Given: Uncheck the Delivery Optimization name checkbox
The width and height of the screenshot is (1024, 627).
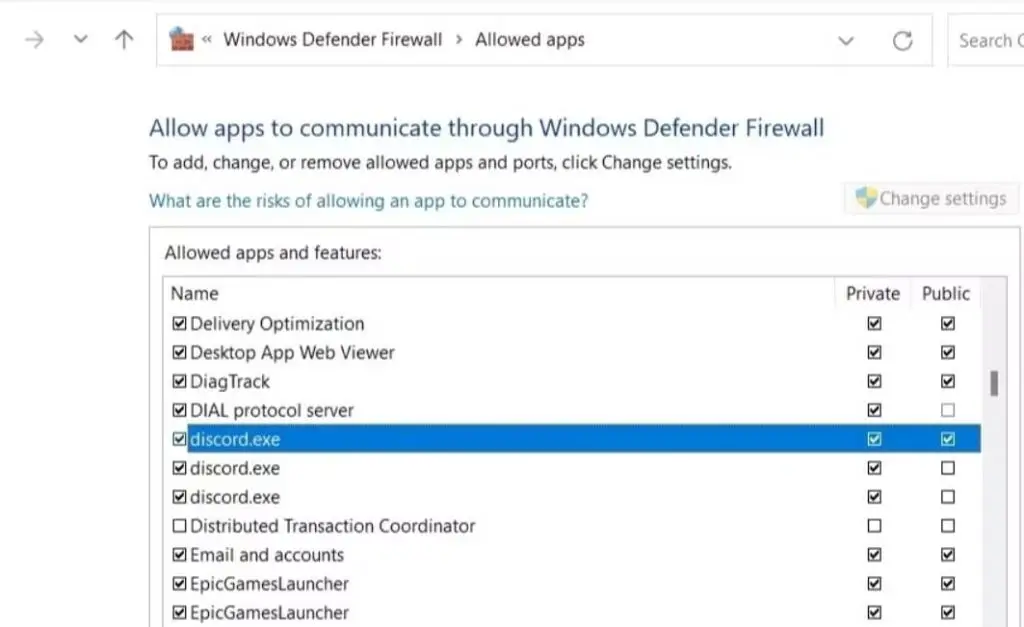Looking at the screenshot, I should click(179, 324).
